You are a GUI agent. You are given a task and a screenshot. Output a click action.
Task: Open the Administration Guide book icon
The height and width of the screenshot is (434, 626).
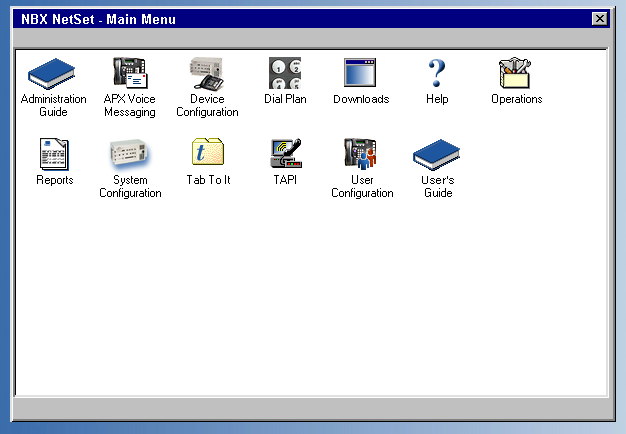click(53, 73)
